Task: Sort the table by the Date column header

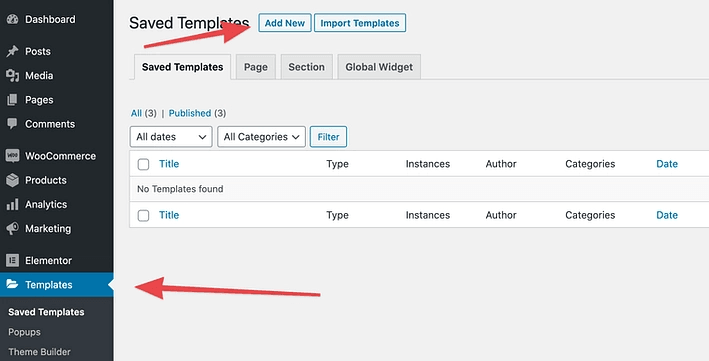Action: 667,164
